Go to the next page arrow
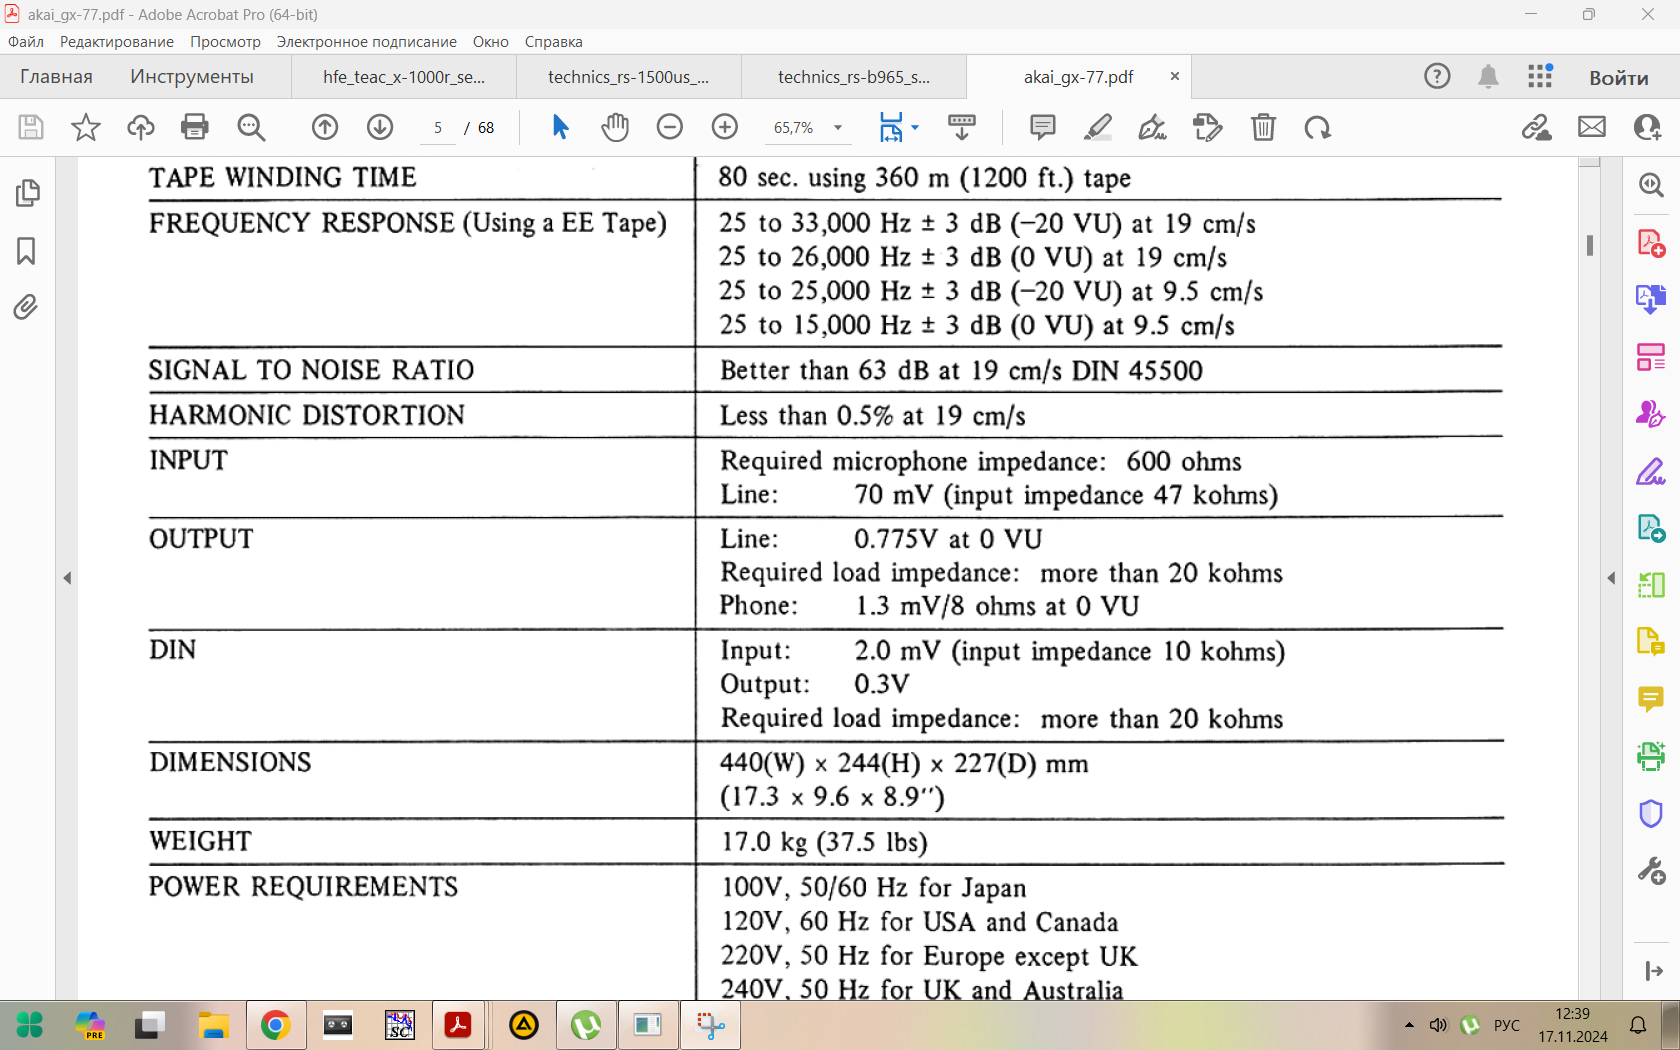Viewport: 1680px width, 1050px height. [x=380, y=127]
